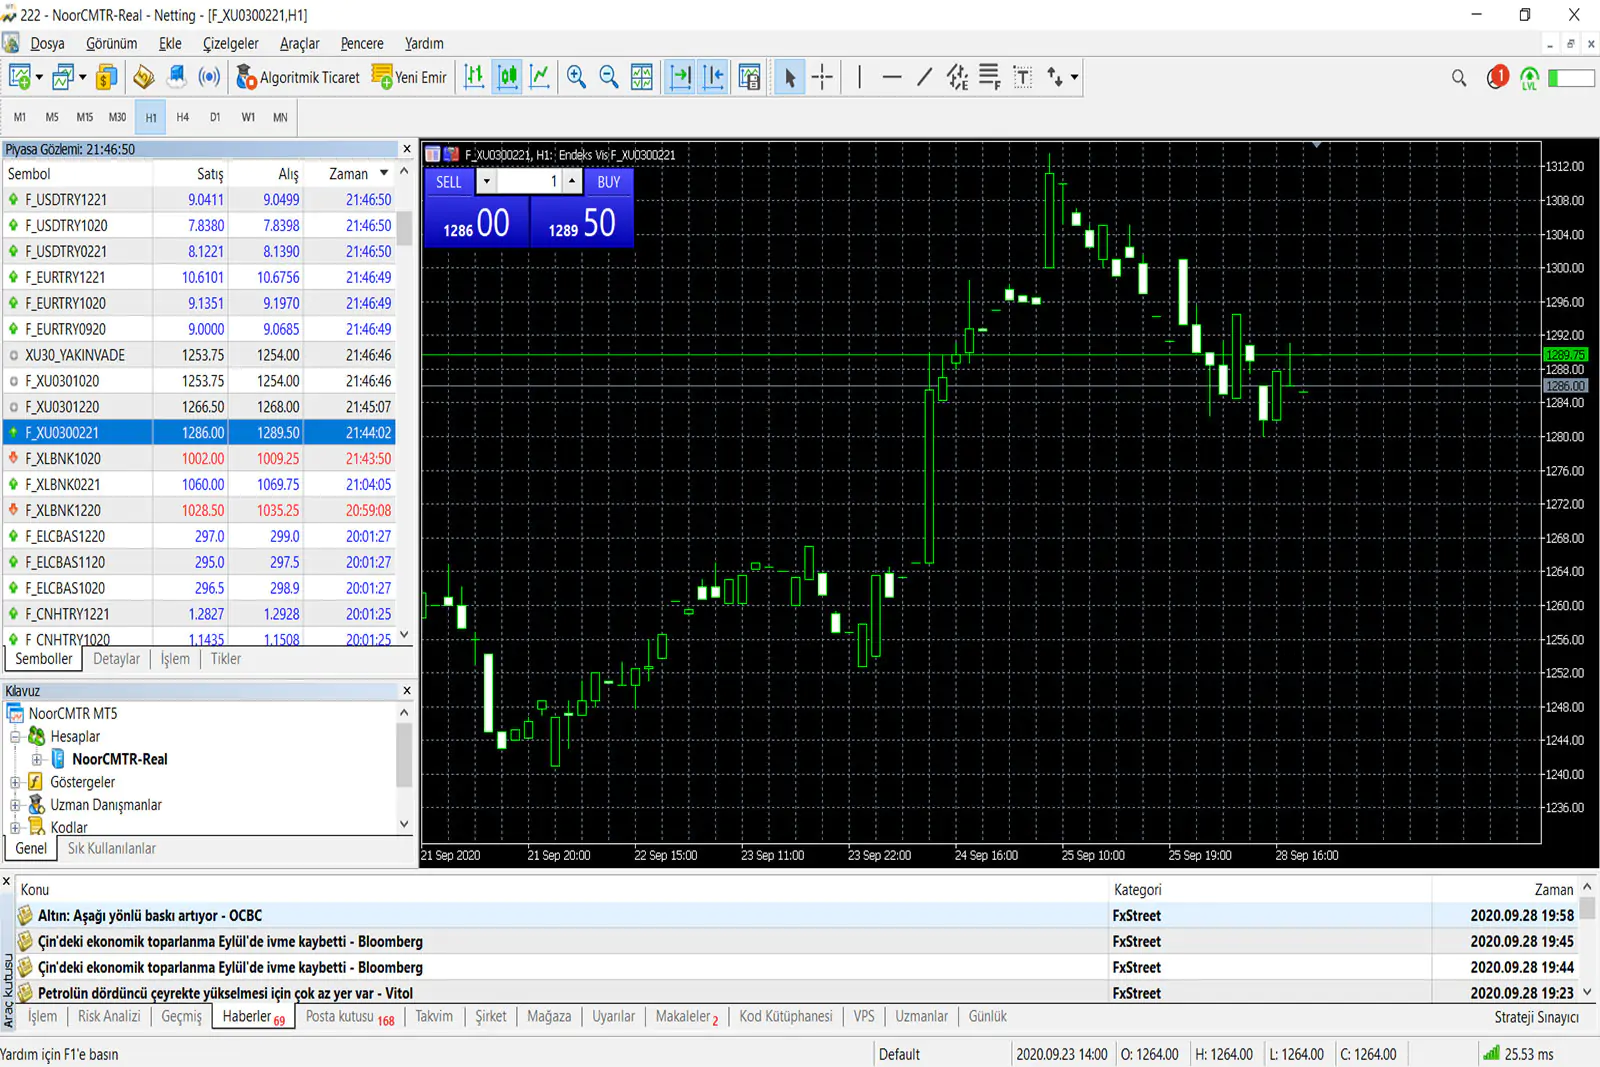Select the trendline drawing tool
The image size is (1600, 1067).
[923, 77]
